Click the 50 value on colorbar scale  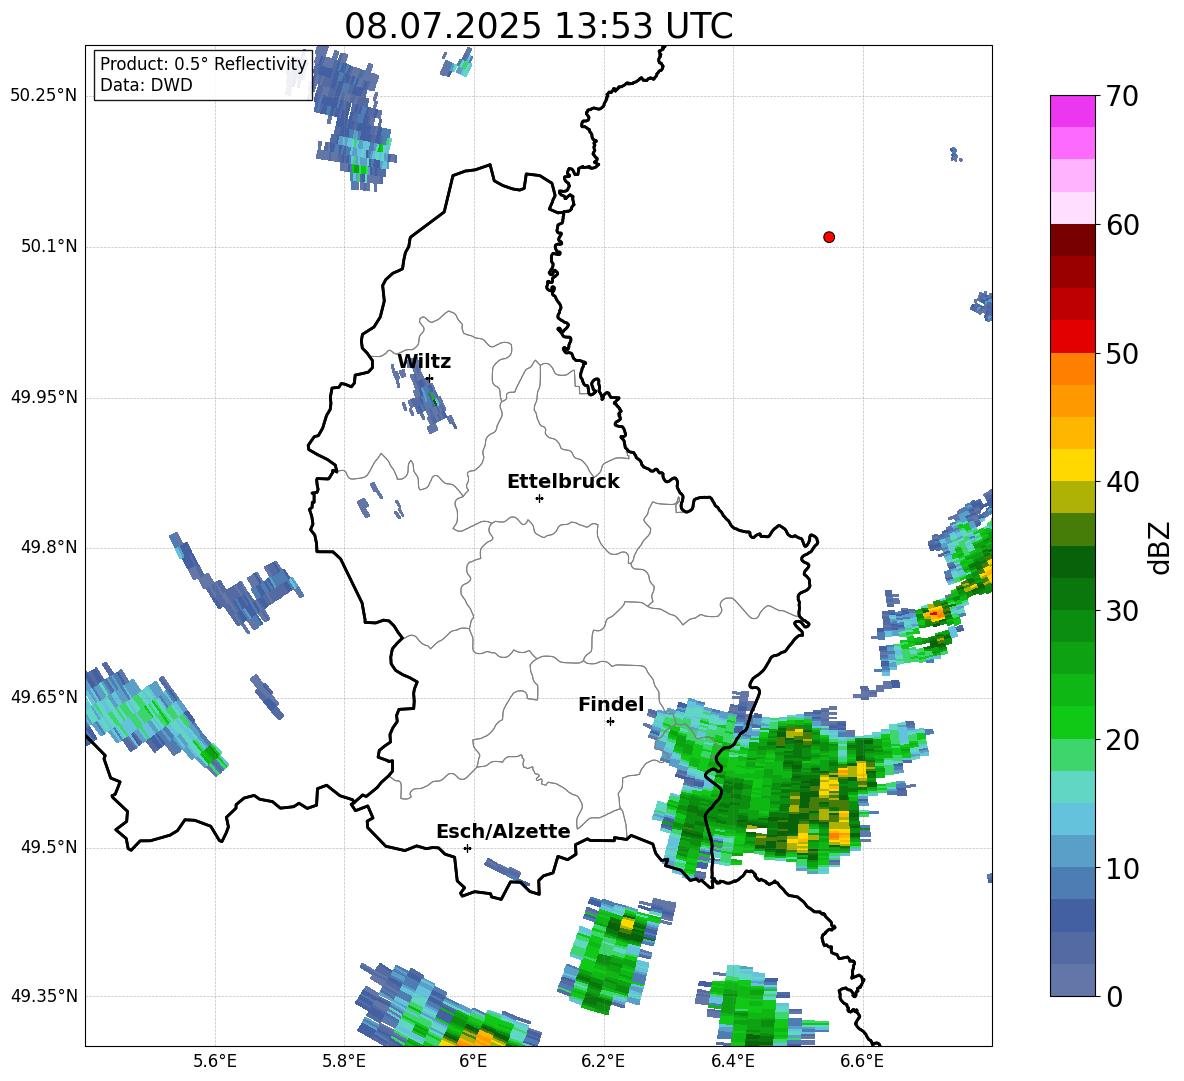(1121, 353)
